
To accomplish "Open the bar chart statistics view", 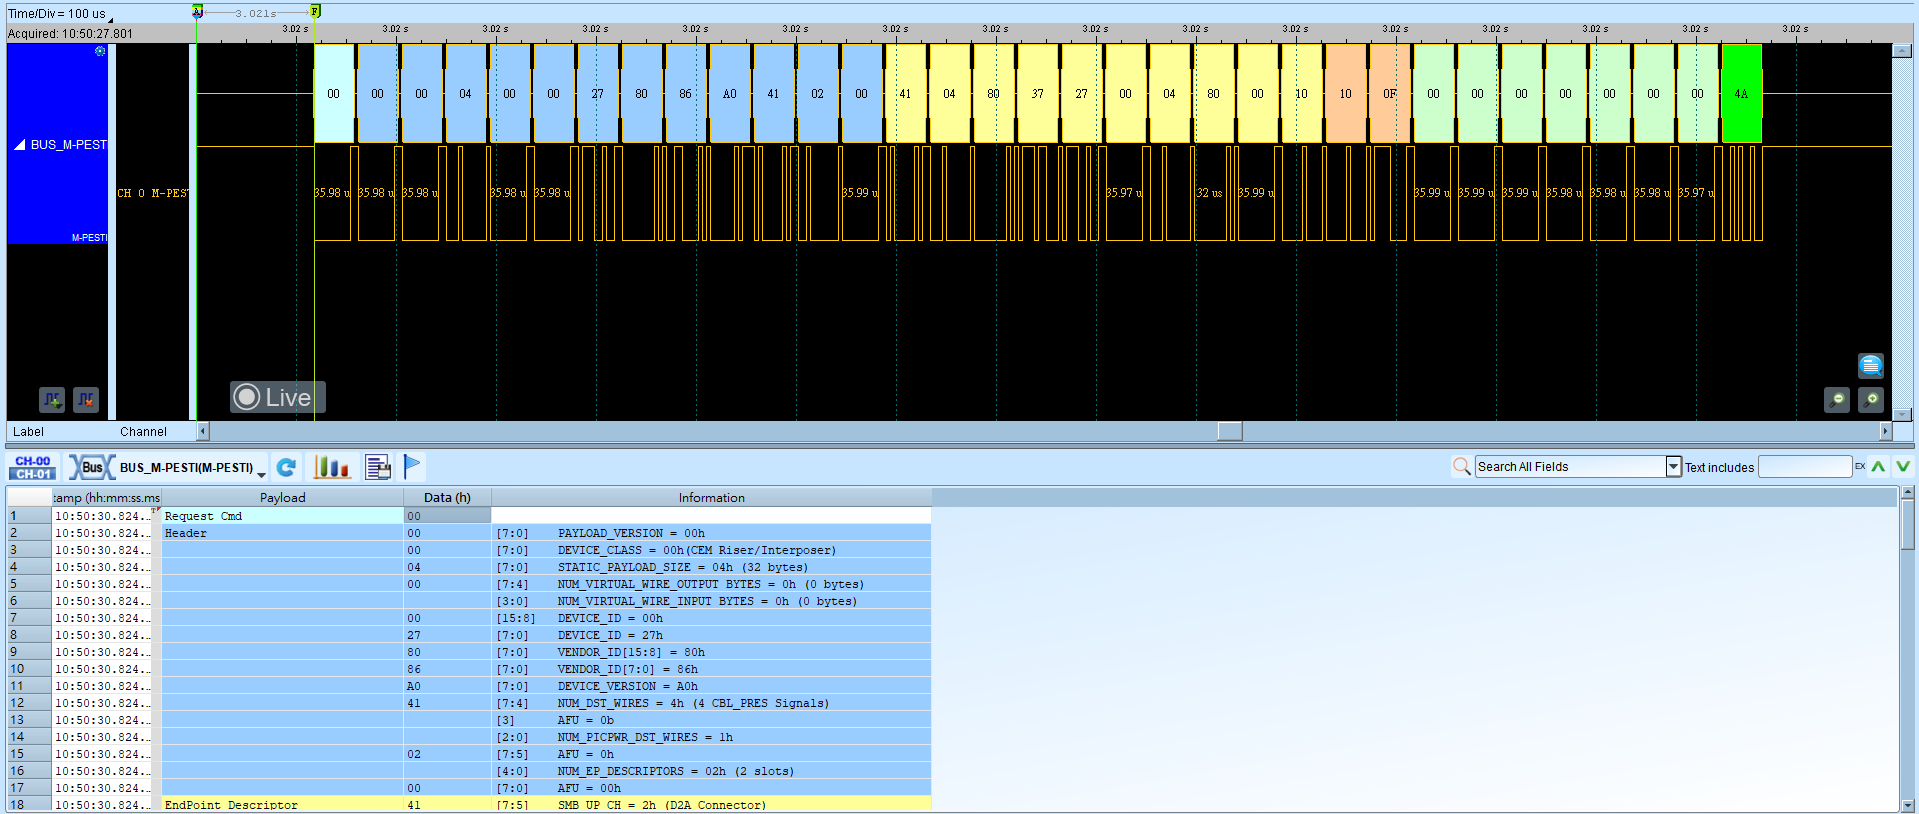I will pyautogui.click(x=332, y=467).
